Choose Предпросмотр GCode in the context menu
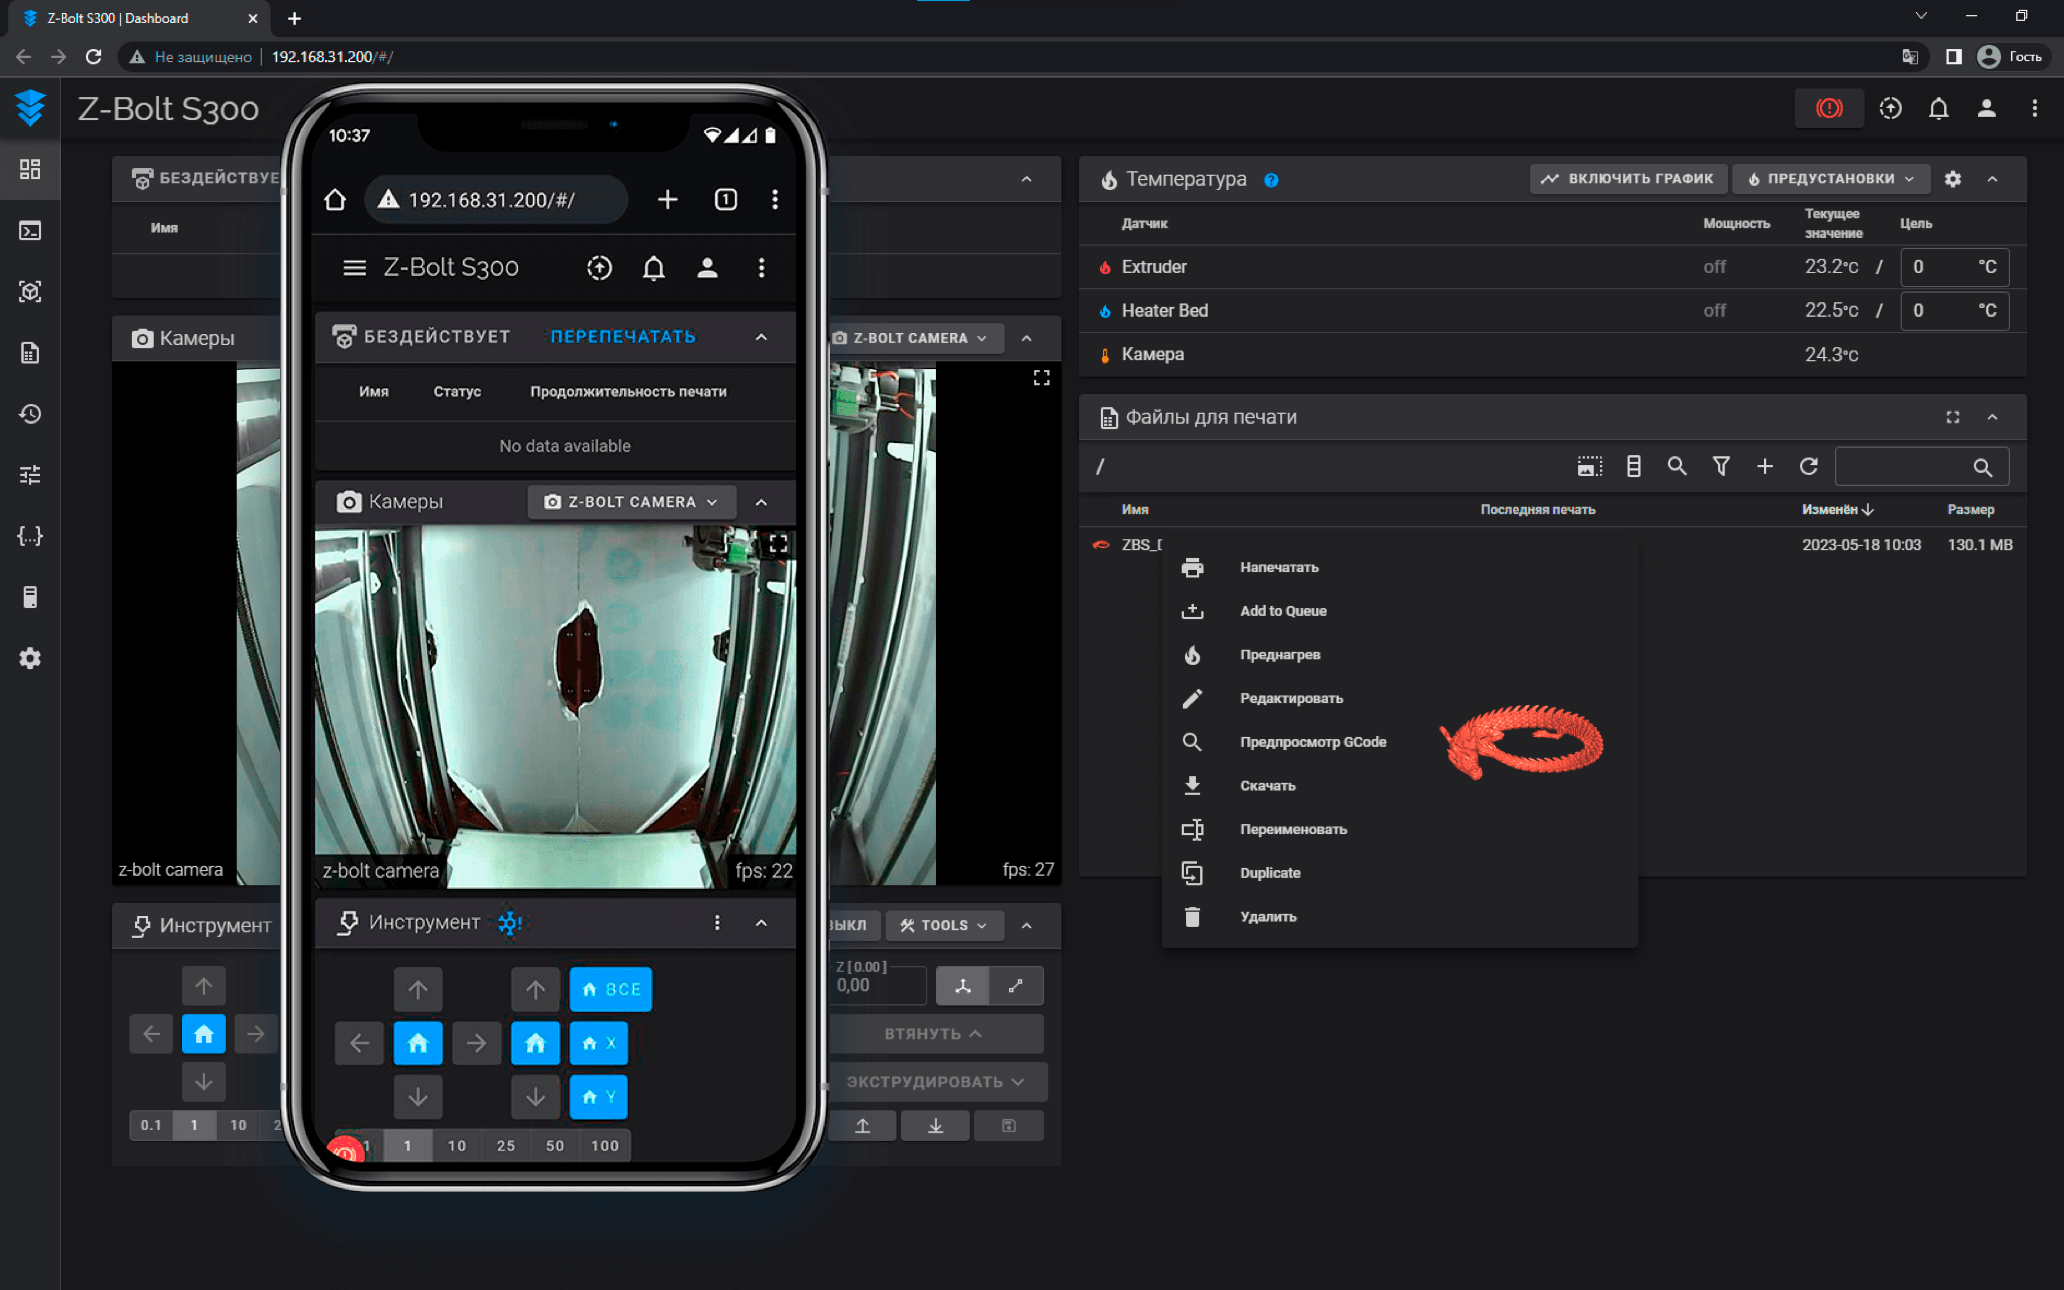This screenshot has width=2064, height=1290. tap(1399, 742)
